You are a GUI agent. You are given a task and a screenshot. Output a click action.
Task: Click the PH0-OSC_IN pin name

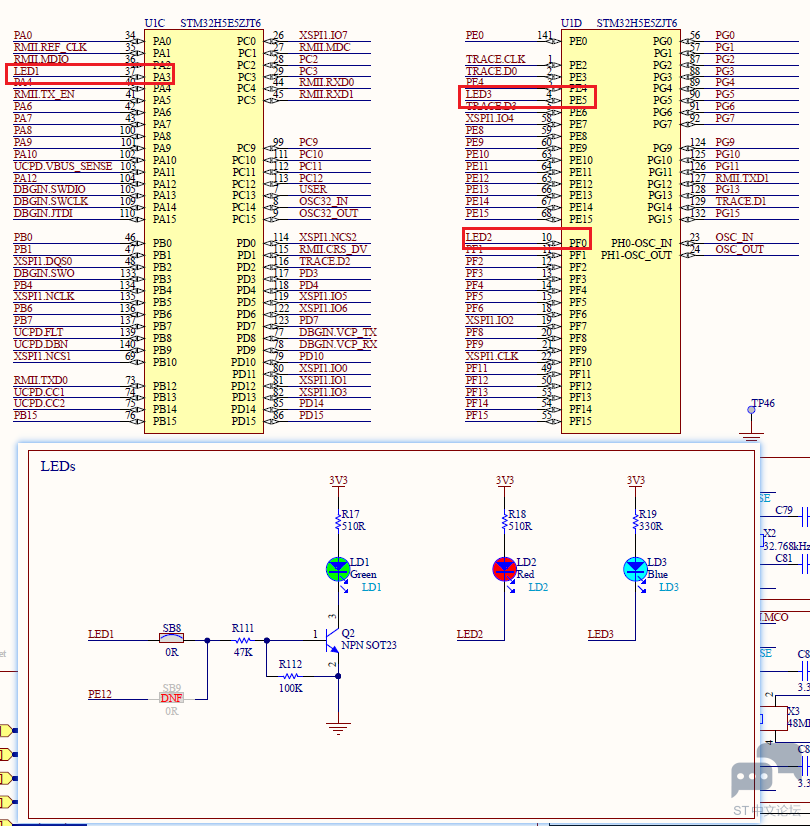[641, 243]
